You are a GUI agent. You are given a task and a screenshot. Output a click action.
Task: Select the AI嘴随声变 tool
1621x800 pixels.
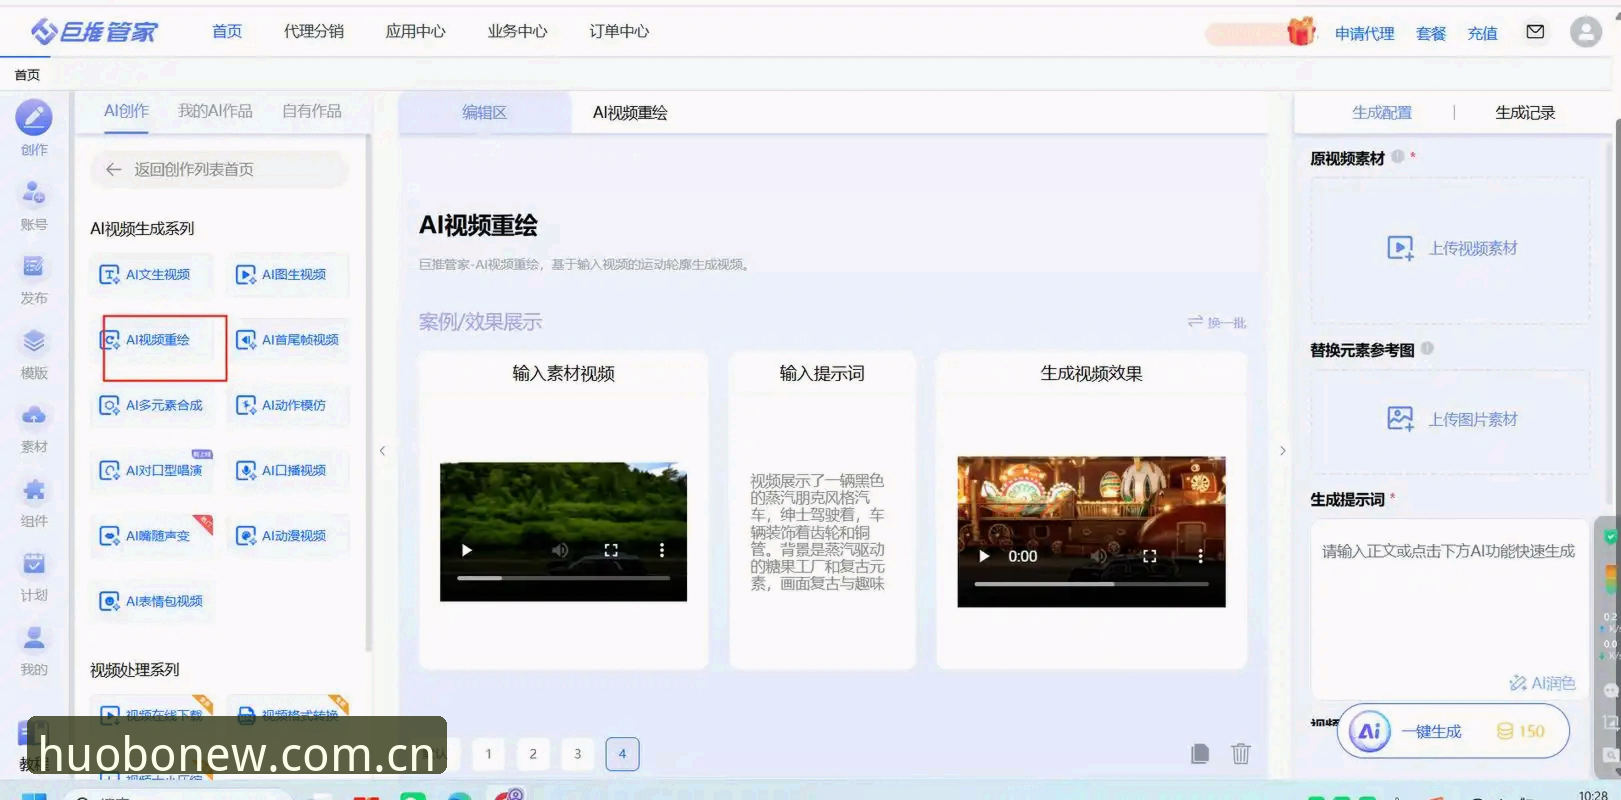click(151, 536)
